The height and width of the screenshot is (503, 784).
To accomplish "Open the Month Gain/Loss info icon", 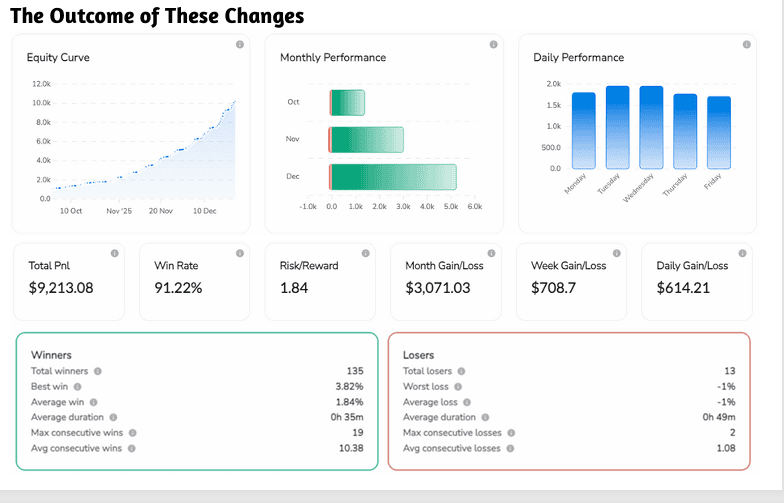I will pyautogui.click(x=492, y=254).
